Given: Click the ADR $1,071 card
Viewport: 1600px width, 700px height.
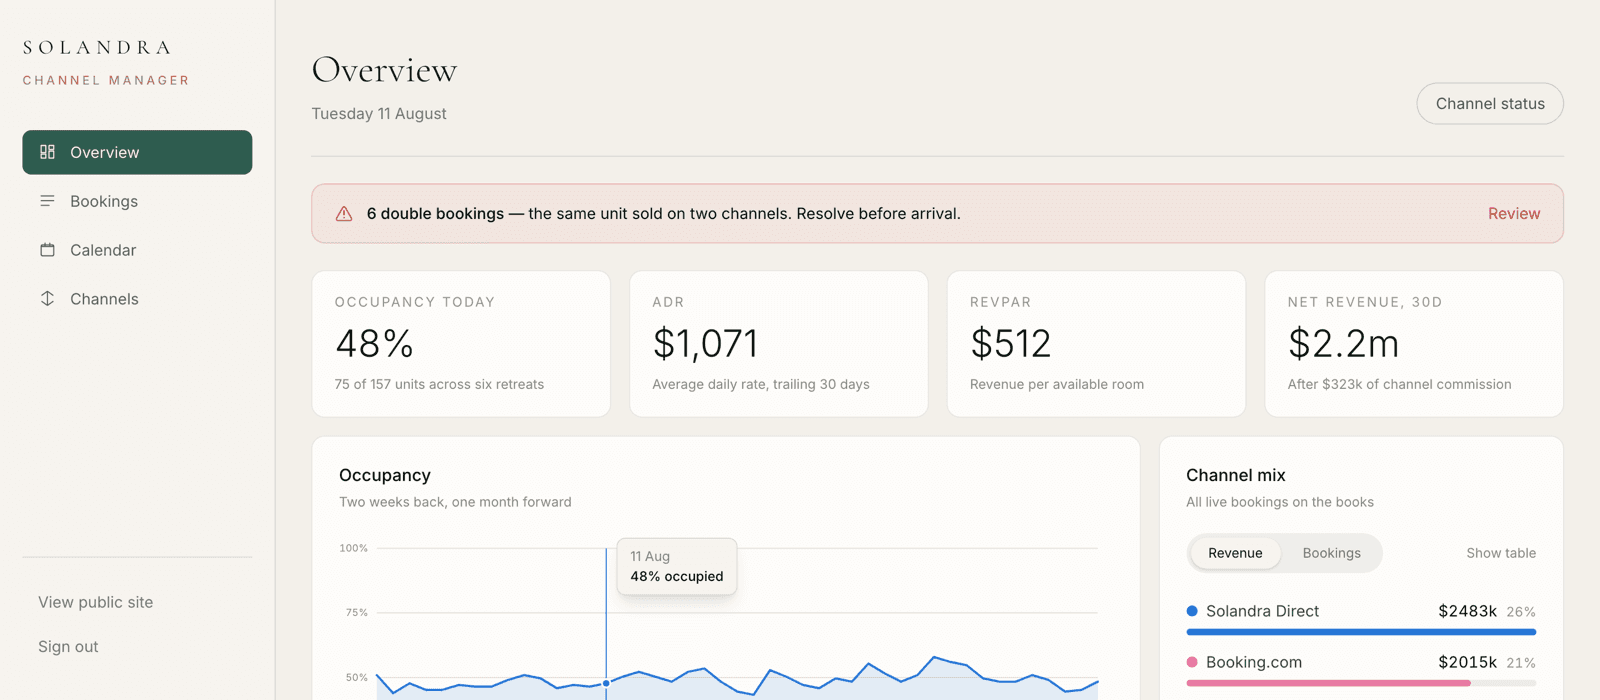Looking at the screenshot, I should [779, 344].
